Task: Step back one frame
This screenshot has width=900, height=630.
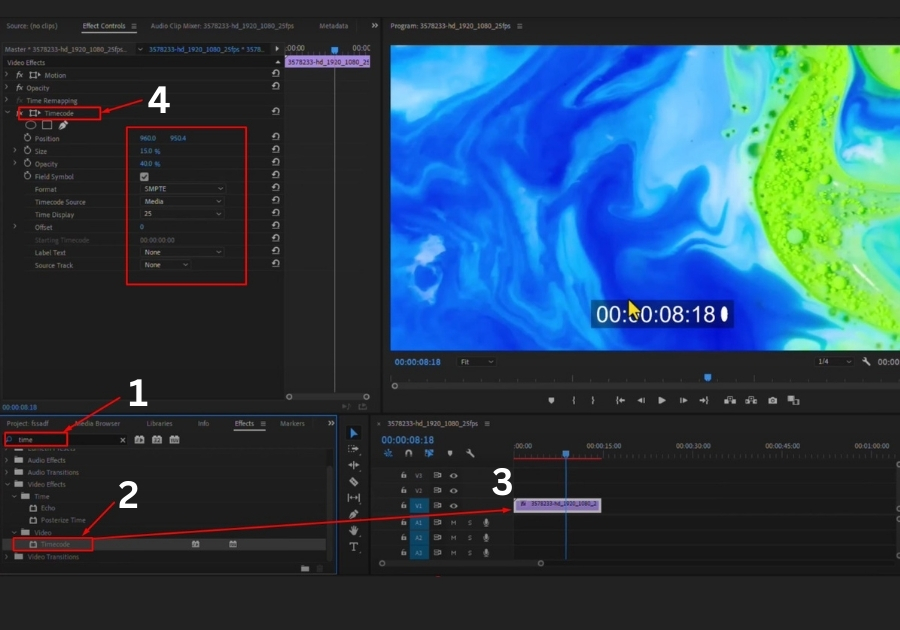Action: [x=641, y=400]
